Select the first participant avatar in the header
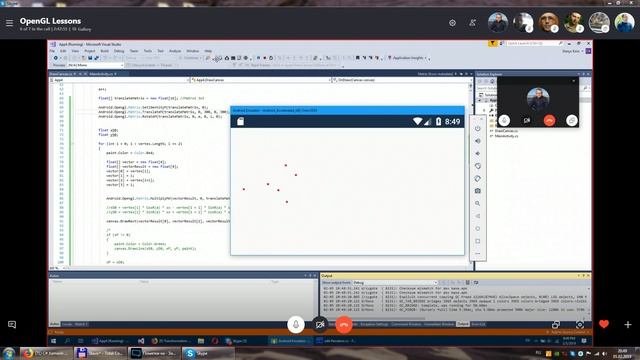Viewport: 640px width, 360px height. point(498,22)
